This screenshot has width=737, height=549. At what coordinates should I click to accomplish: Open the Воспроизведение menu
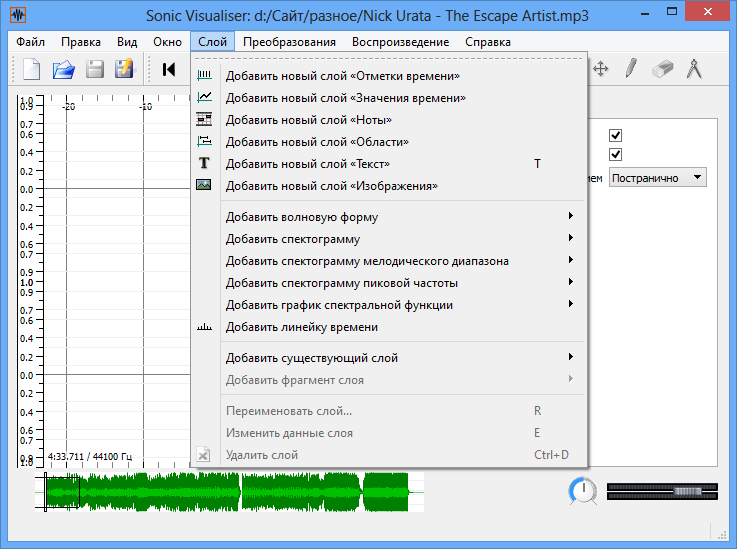pos(400,42)
